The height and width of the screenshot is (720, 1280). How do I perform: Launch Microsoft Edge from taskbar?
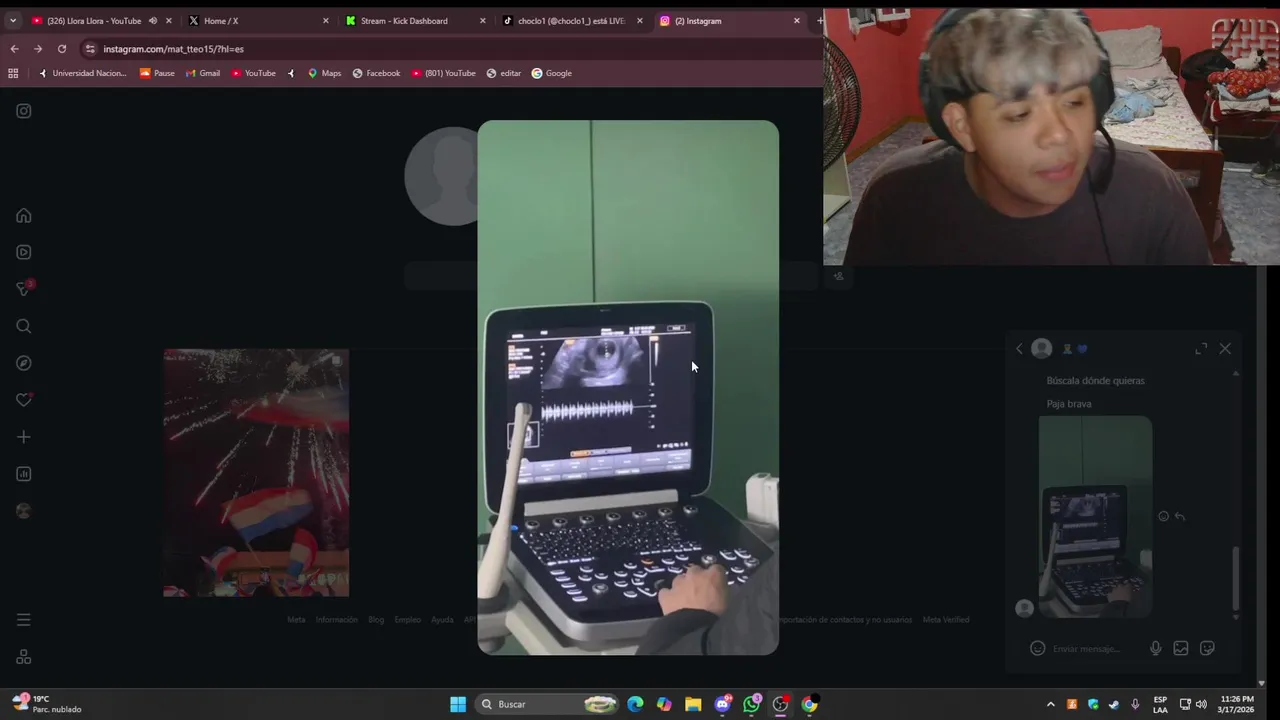[x=635, y=704]
